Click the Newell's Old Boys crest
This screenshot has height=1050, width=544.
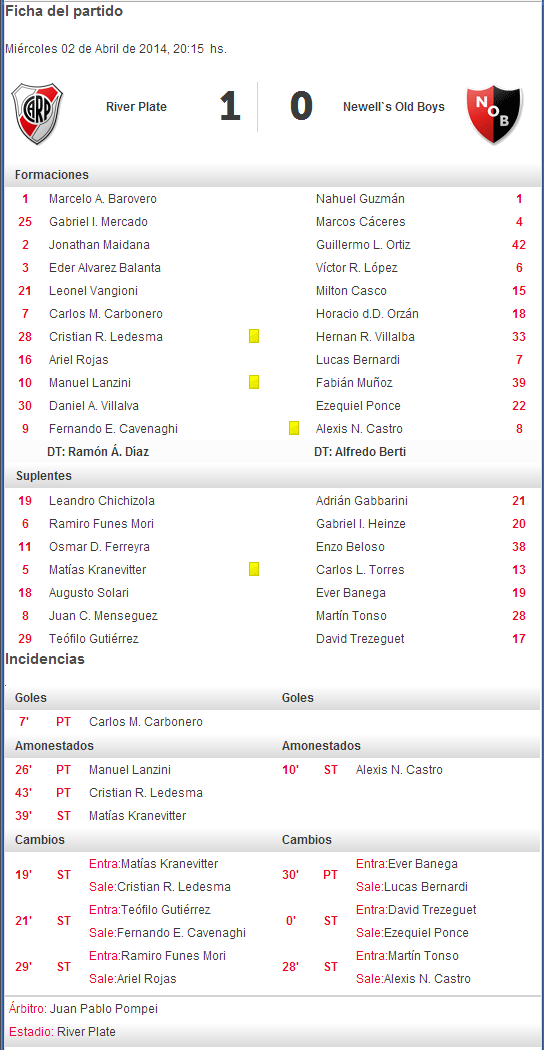(494, 114)
